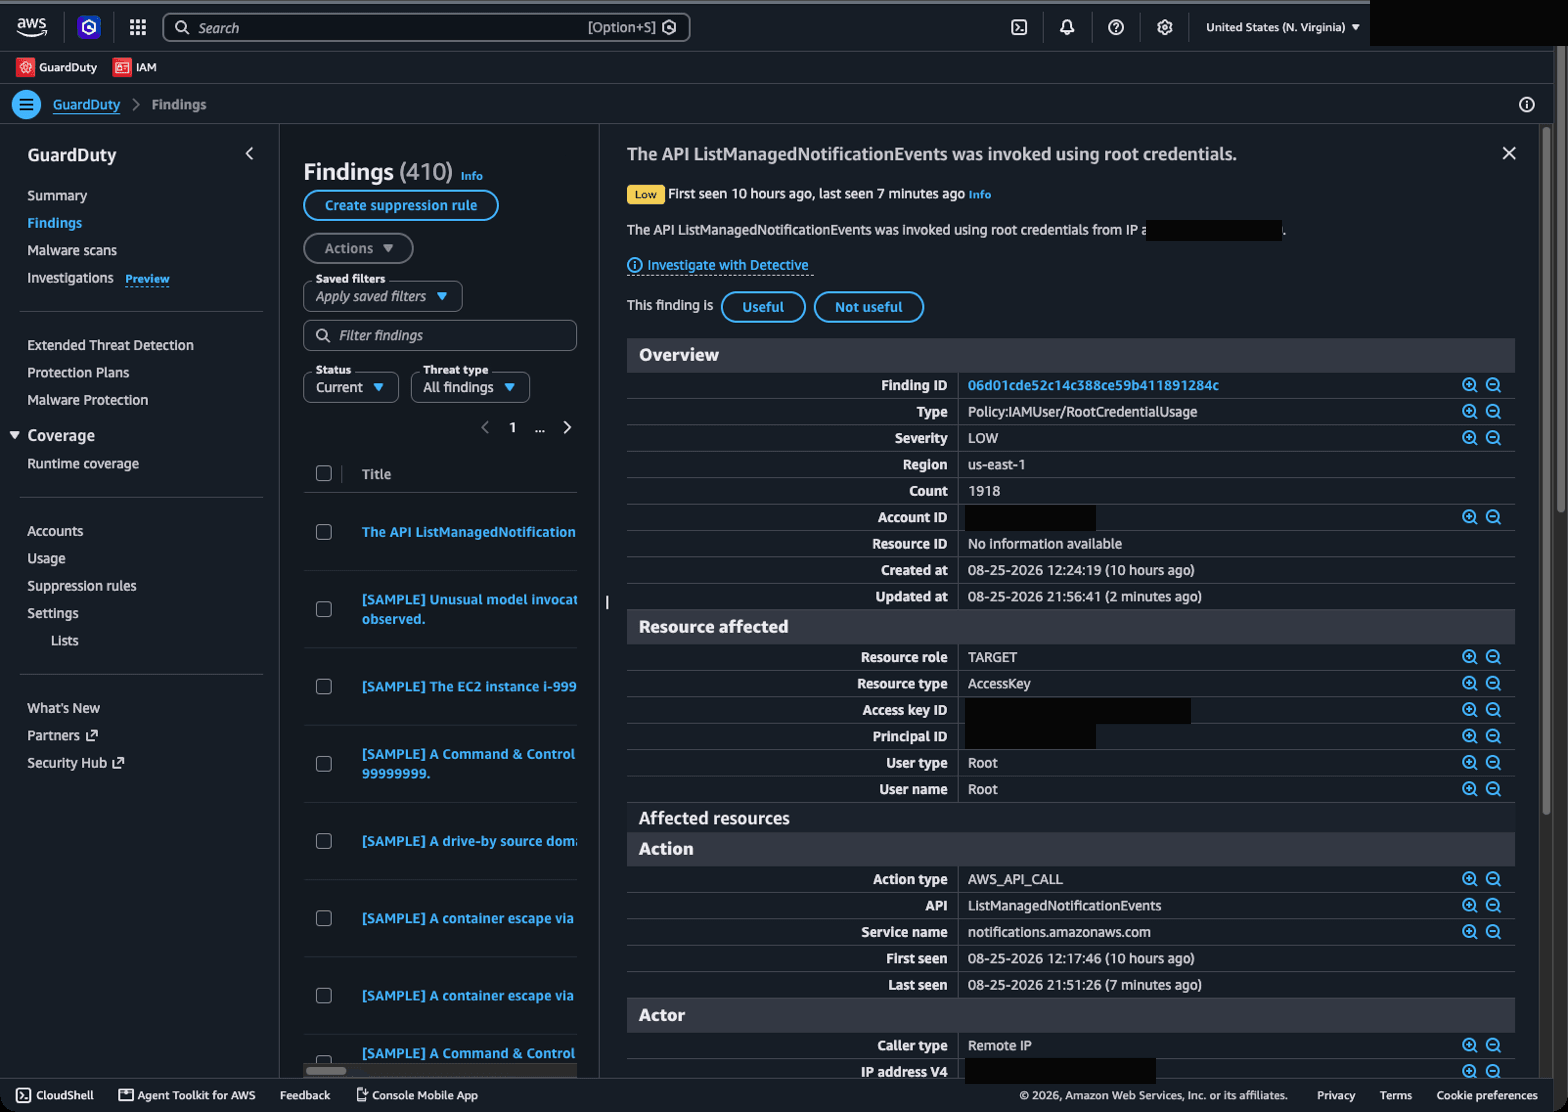Image resolution: width=1568 pixels, height=1112 pixels.
Task: Click Create suppression rule button
Action: [401, 205]
